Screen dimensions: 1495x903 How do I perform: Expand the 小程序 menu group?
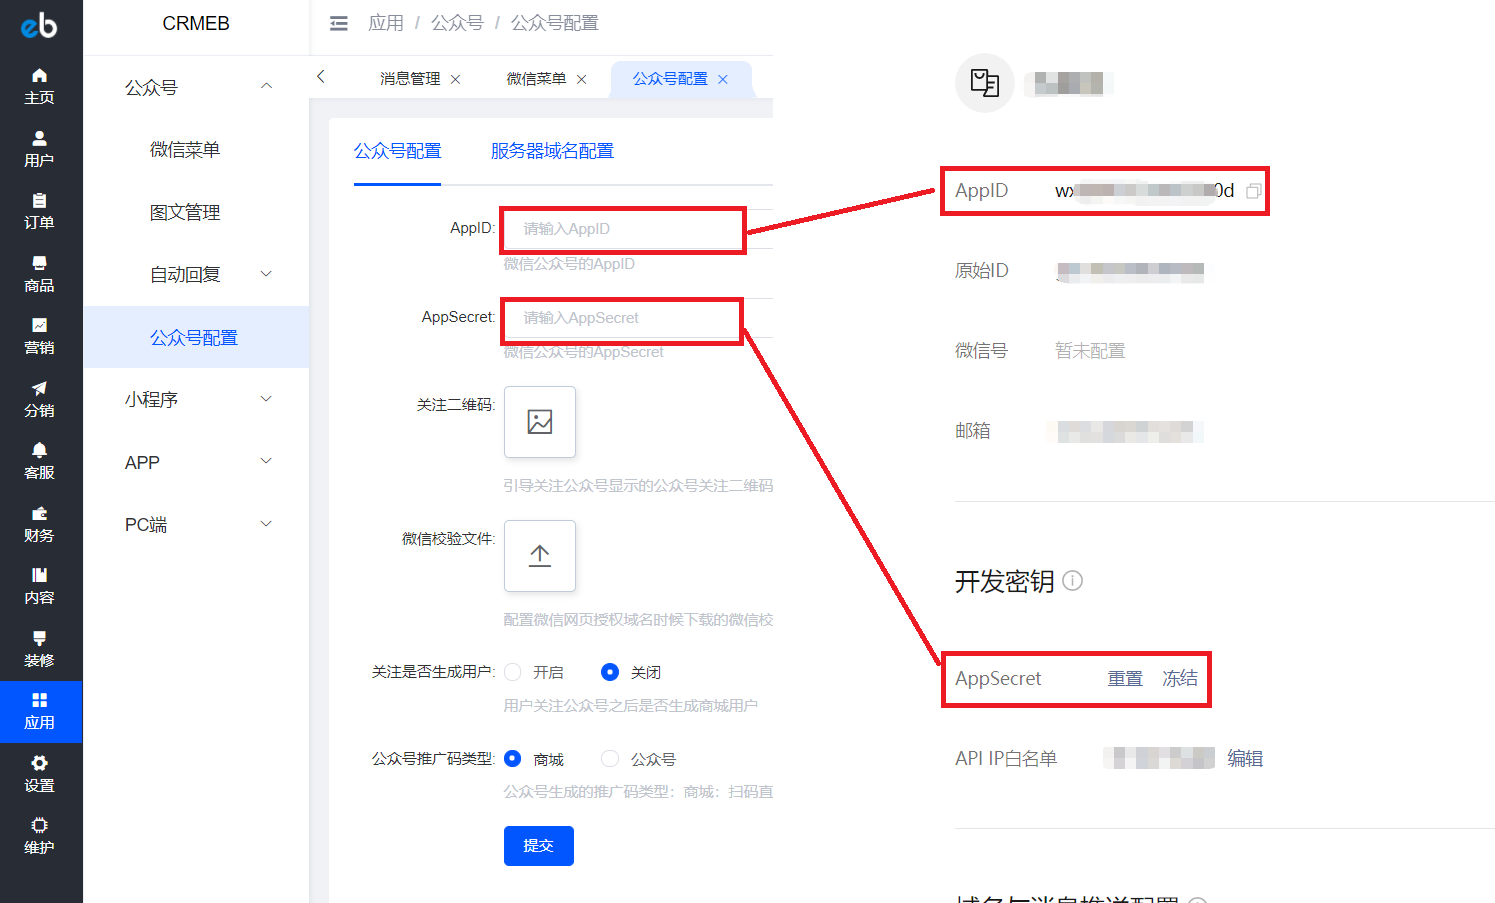click(266, 399)
